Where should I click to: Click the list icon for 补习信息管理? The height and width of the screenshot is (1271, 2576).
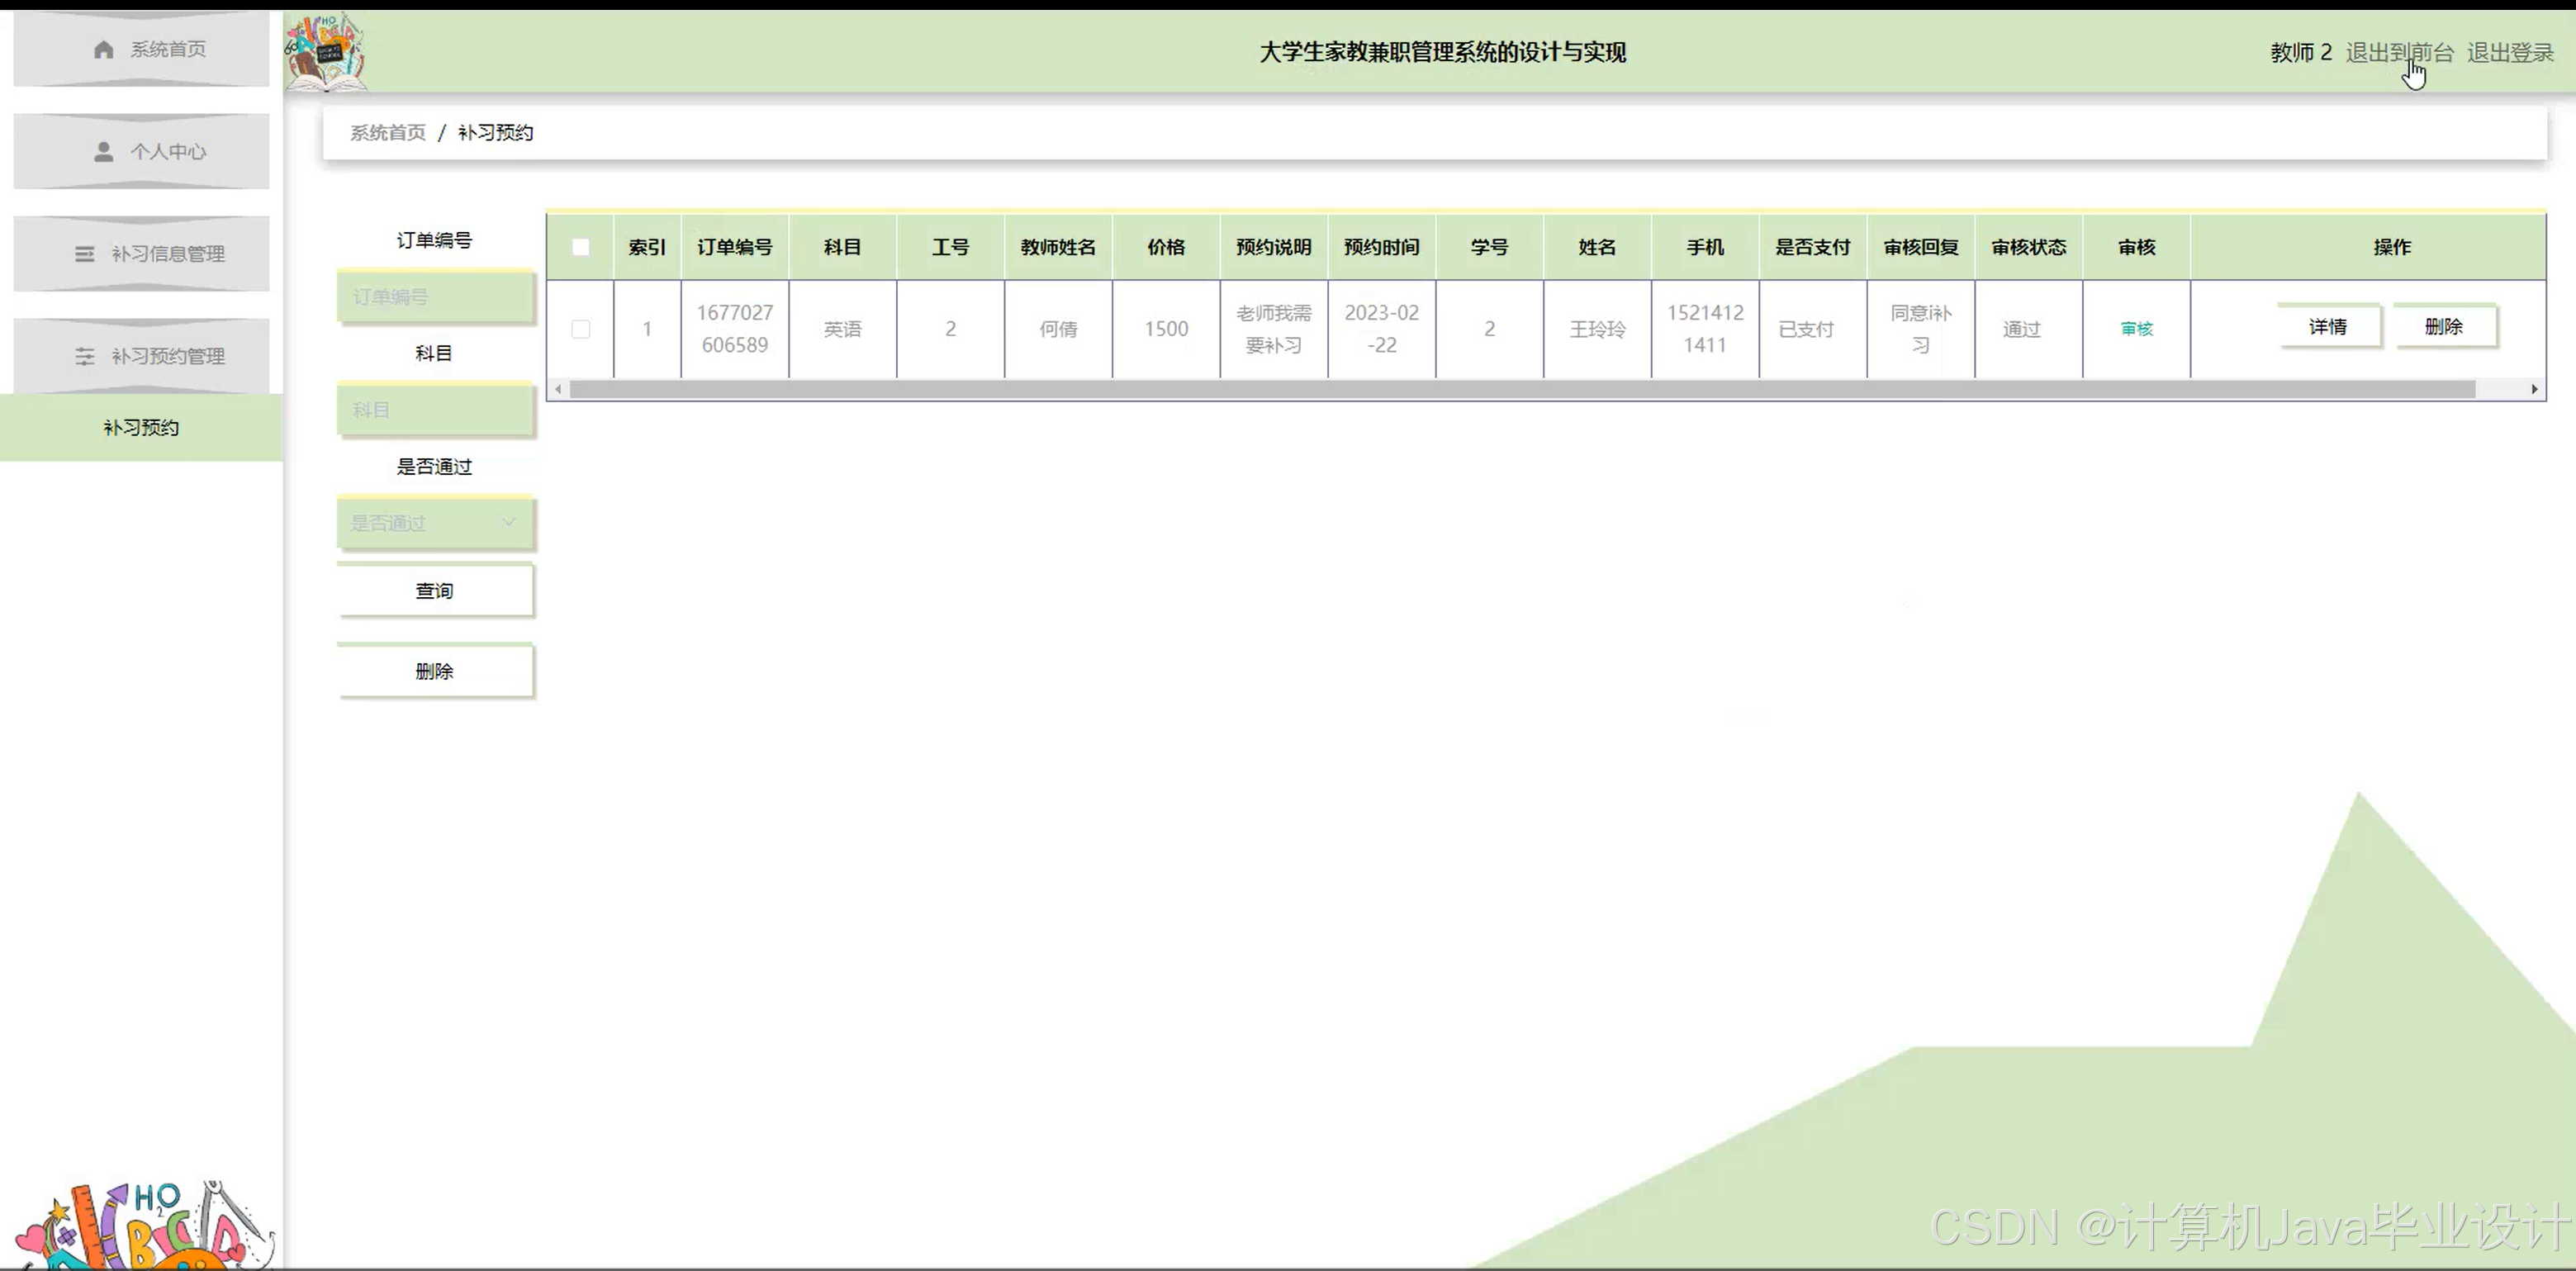coord(85,254)
